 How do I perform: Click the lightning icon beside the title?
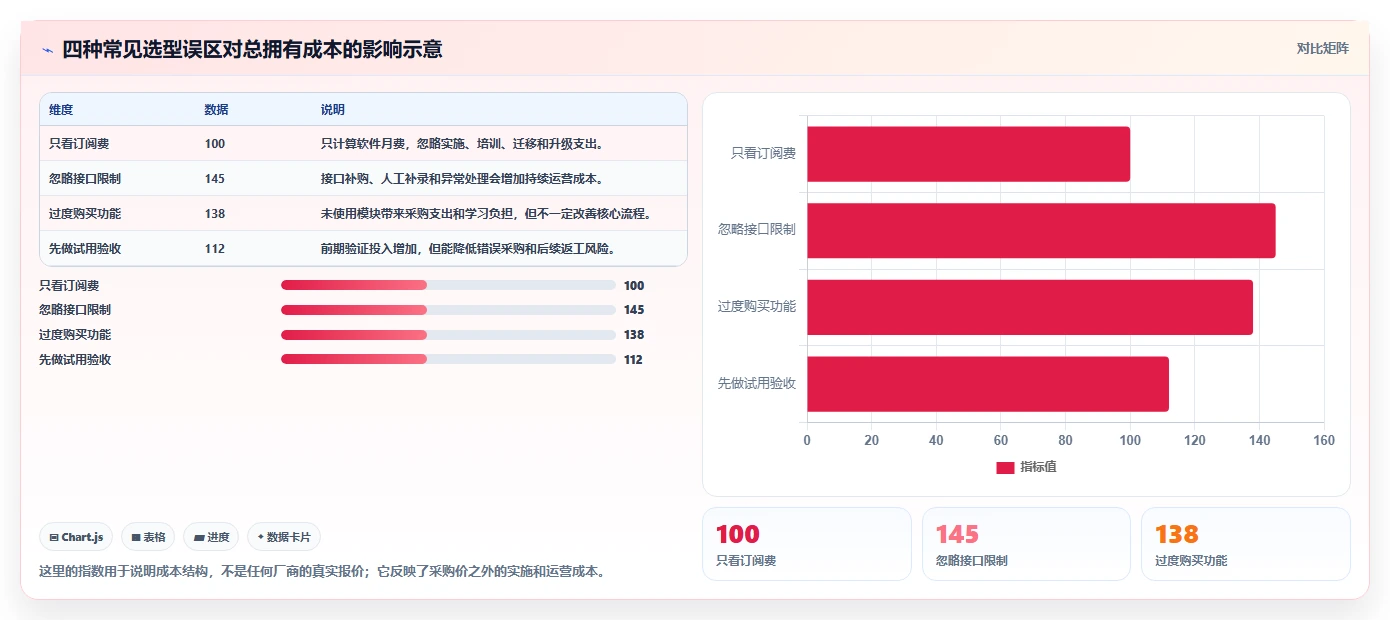pyautogui.click(x=47, y=50)
